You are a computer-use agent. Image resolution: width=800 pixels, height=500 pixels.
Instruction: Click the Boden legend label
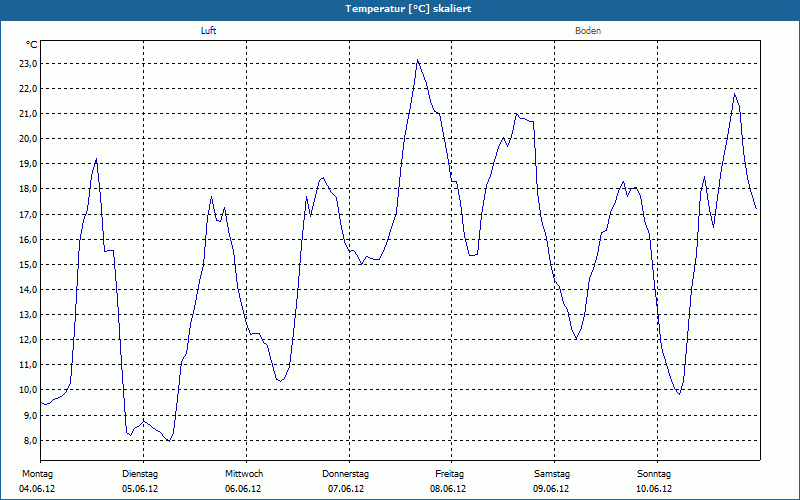pos(588,31)
